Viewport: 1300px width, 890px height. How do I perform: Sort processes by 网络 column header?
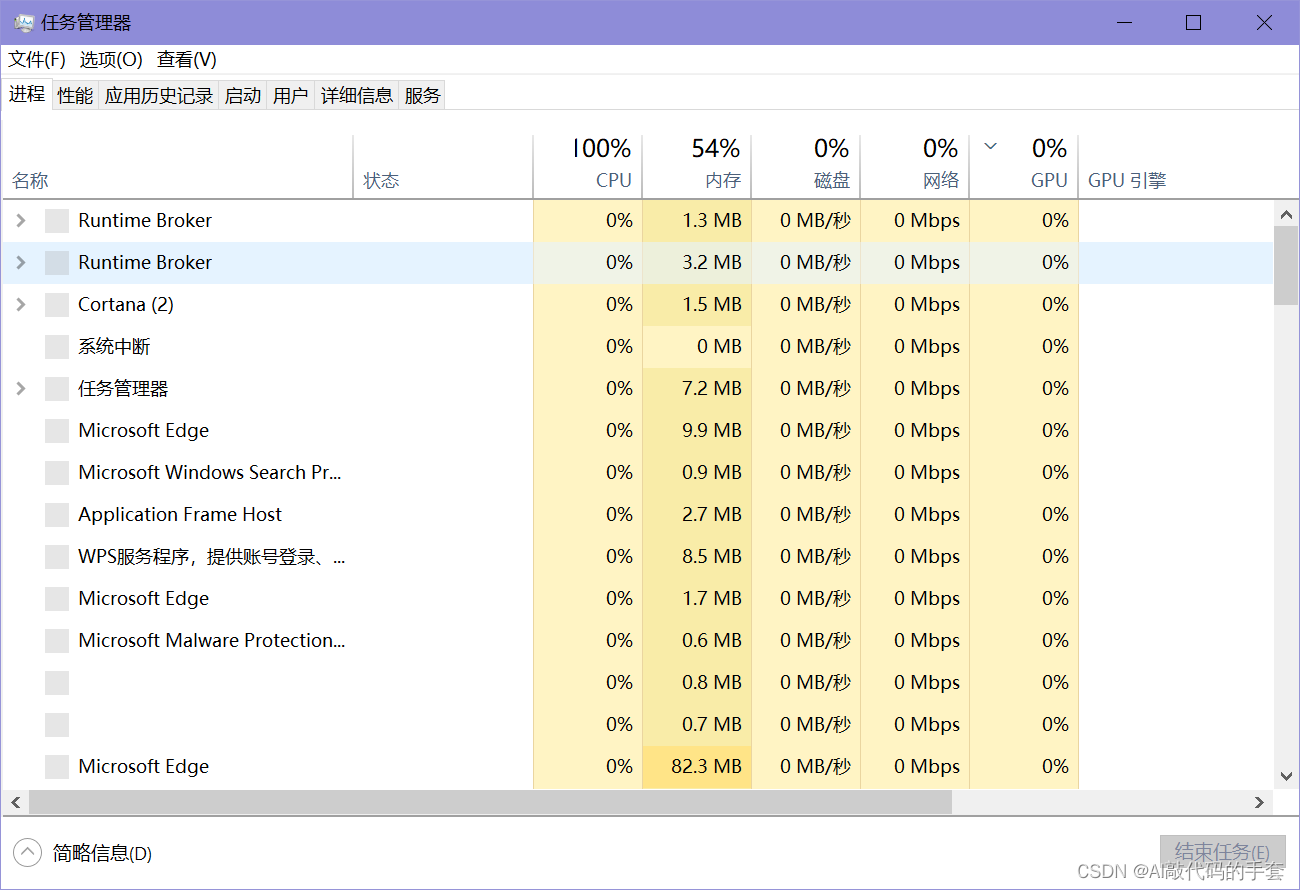pos(915,167)
